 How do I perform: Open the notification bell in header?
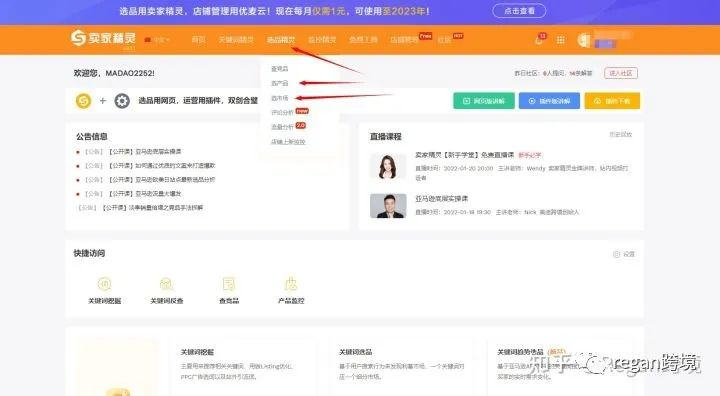pos(539,40)
